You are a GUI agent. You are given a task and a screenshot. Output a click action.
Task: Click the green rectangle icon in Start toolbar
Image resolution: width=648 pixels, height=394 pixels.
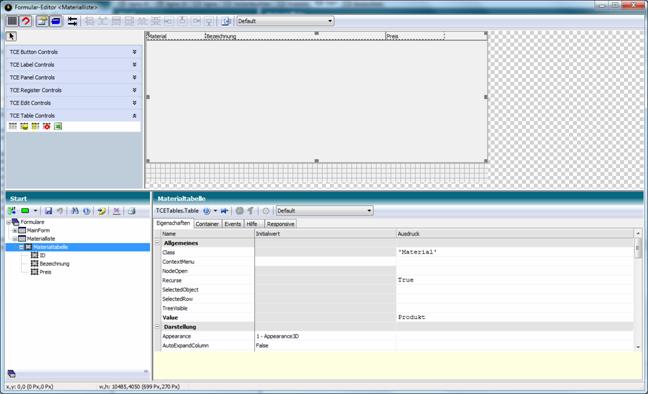[x=25, y=211]
